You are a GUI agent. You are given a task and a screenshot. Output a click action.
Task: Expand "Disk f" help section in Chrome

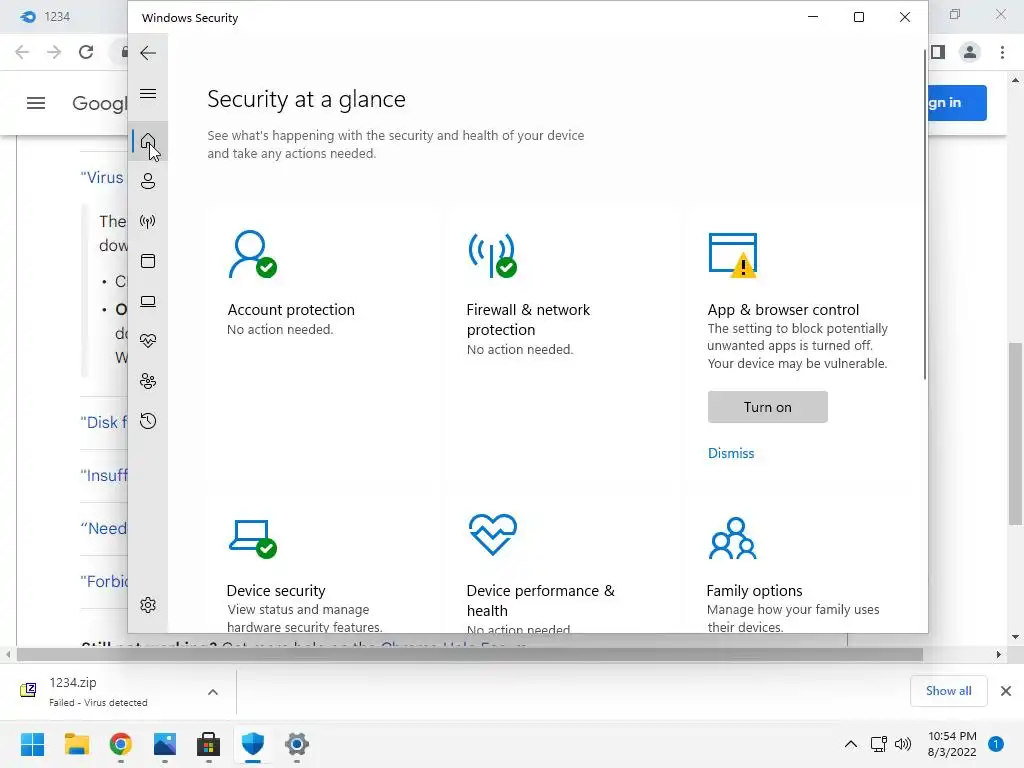click(103, 423)
